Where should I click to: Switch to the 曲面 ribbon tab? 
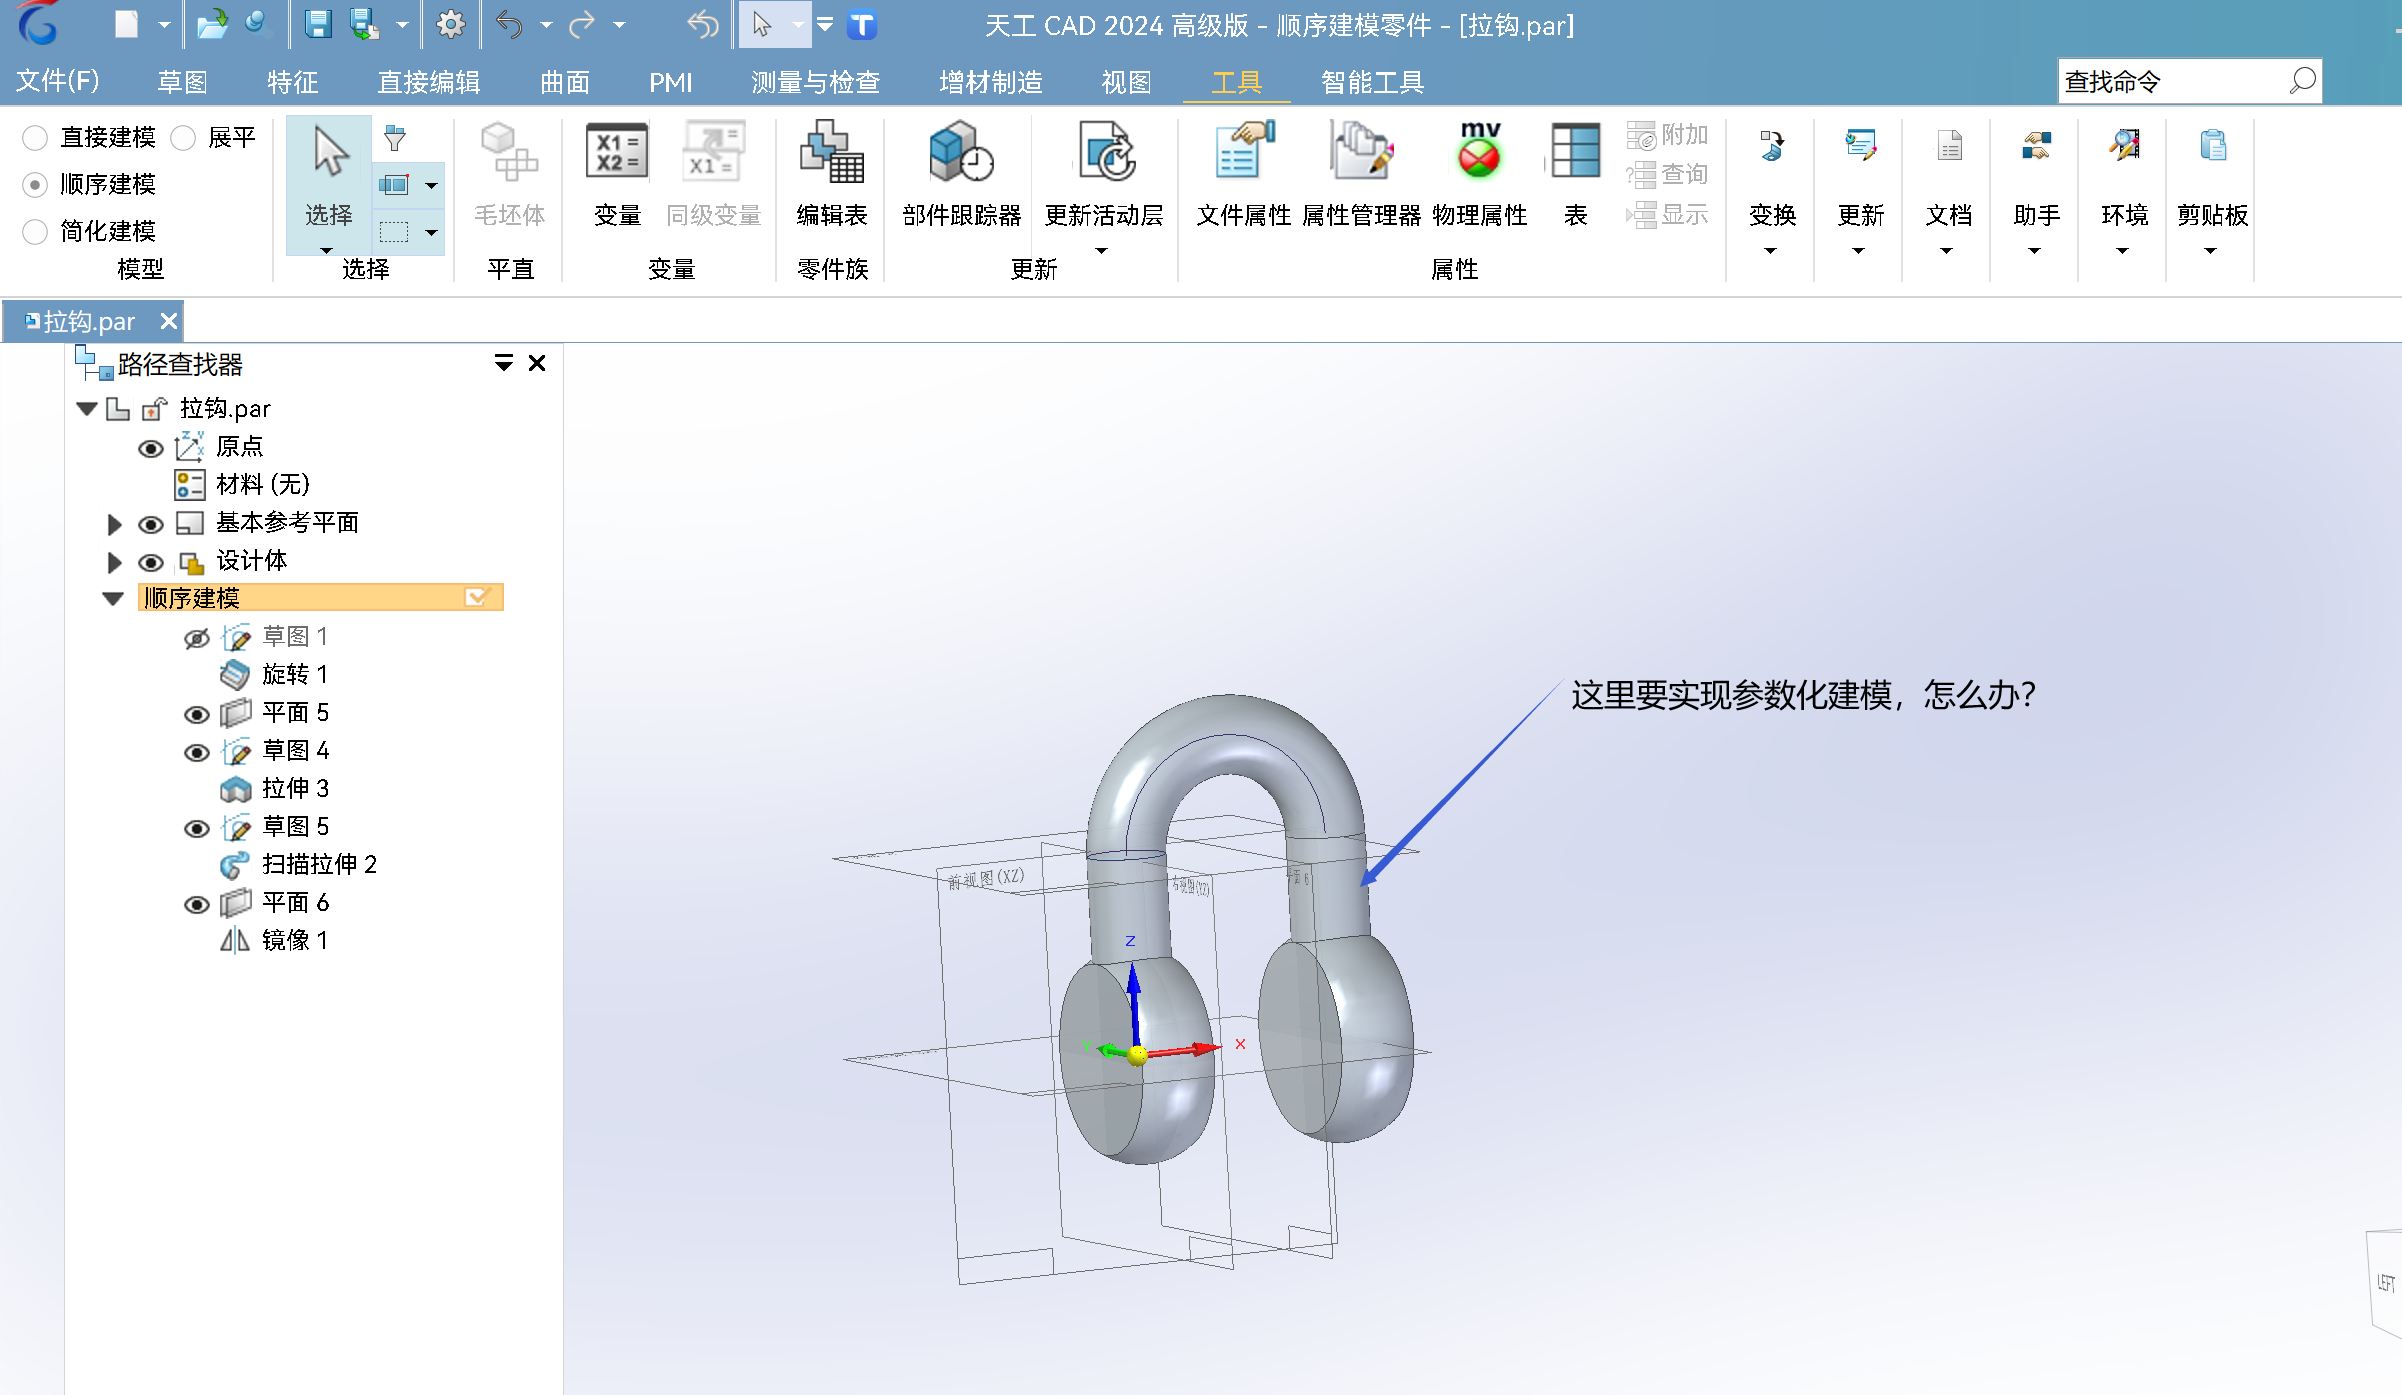click(x=565, y=82)
